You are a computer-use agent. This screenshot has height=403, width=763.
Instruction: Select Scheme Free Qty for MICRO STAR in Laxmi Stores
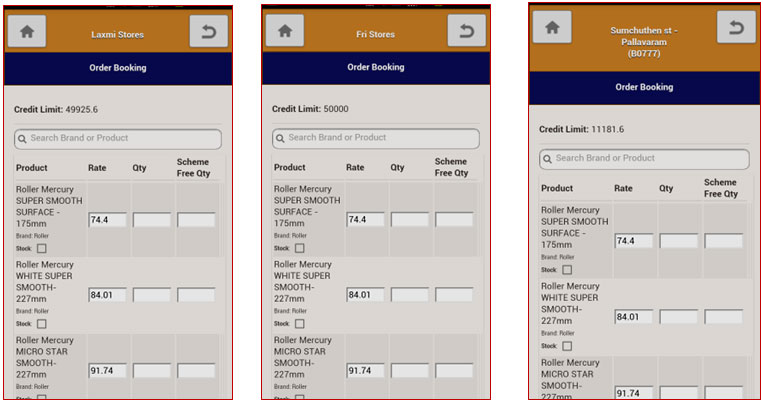point(196,371)
